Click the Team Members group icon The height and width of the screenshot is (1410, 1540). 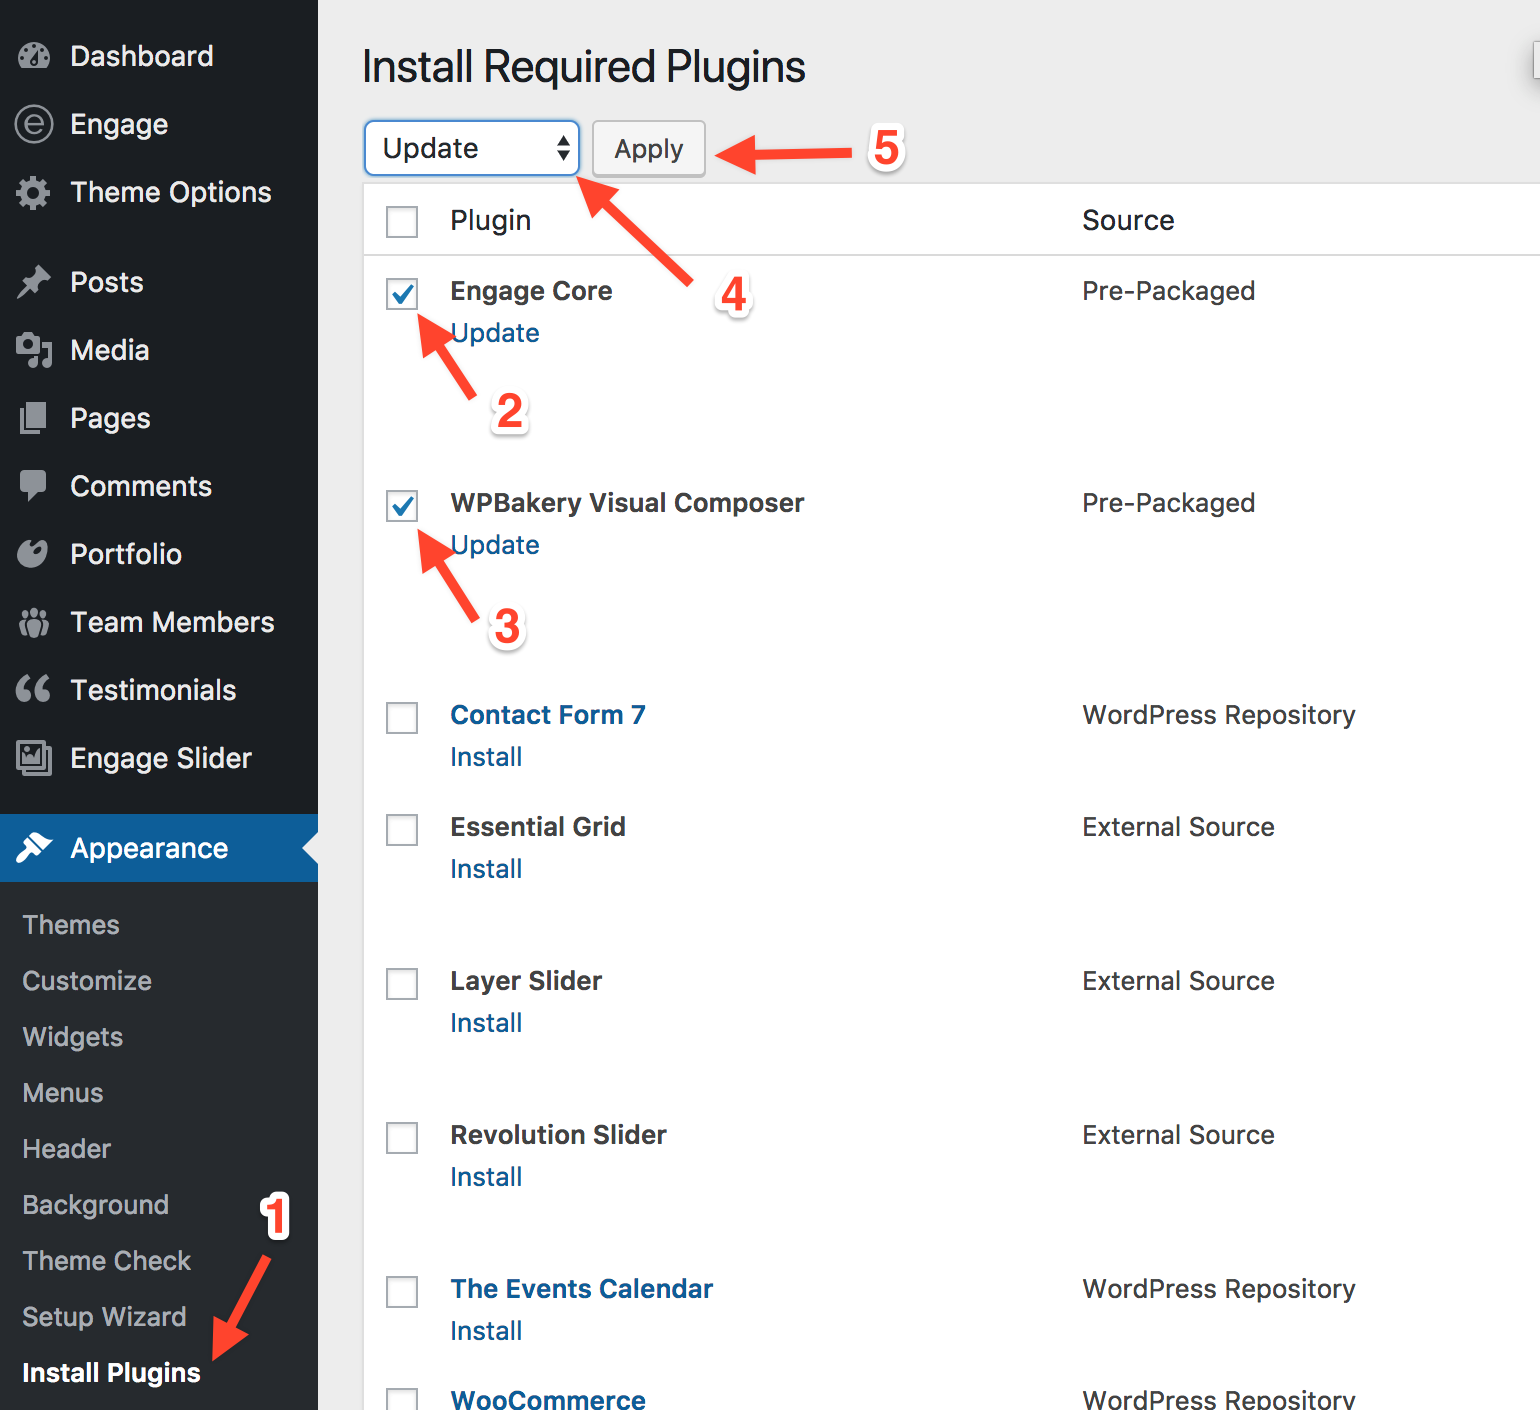[33, 622]
